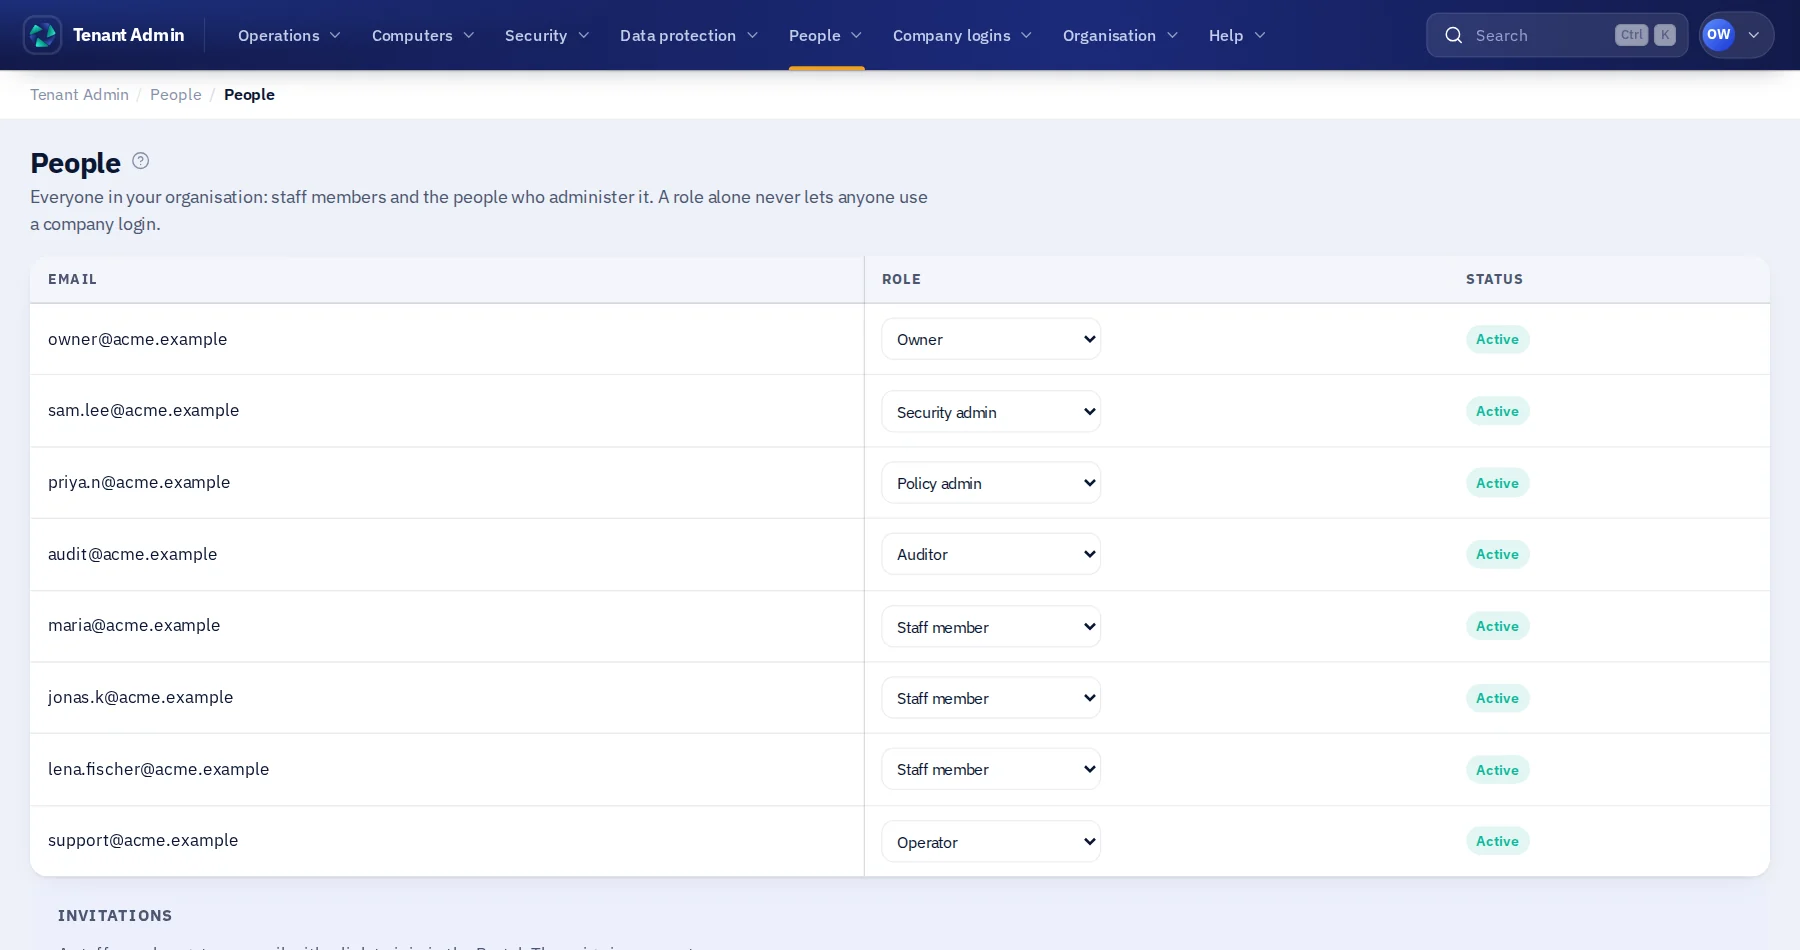Open role dropdown for jonas.k@acme.example
This screenshot has height=950, width=1800.
pyautogui.click(x=991, y=698)
